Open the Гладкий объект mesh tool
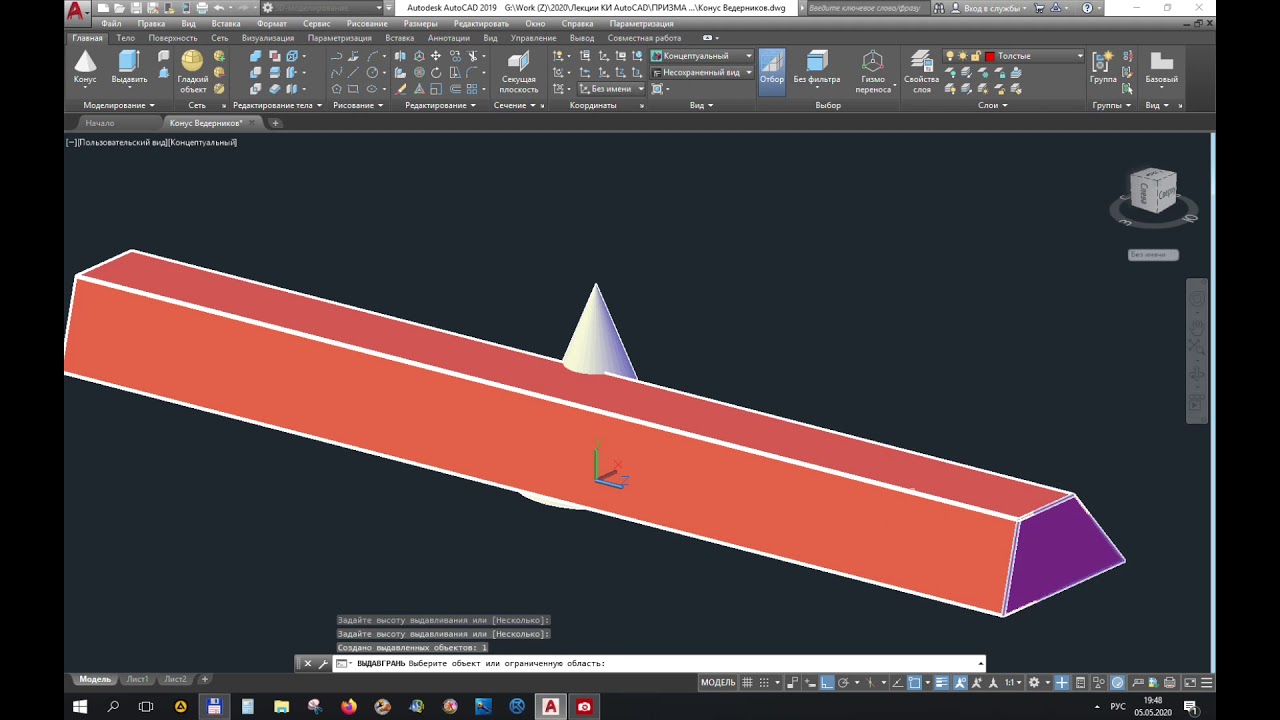 (192, 72)
